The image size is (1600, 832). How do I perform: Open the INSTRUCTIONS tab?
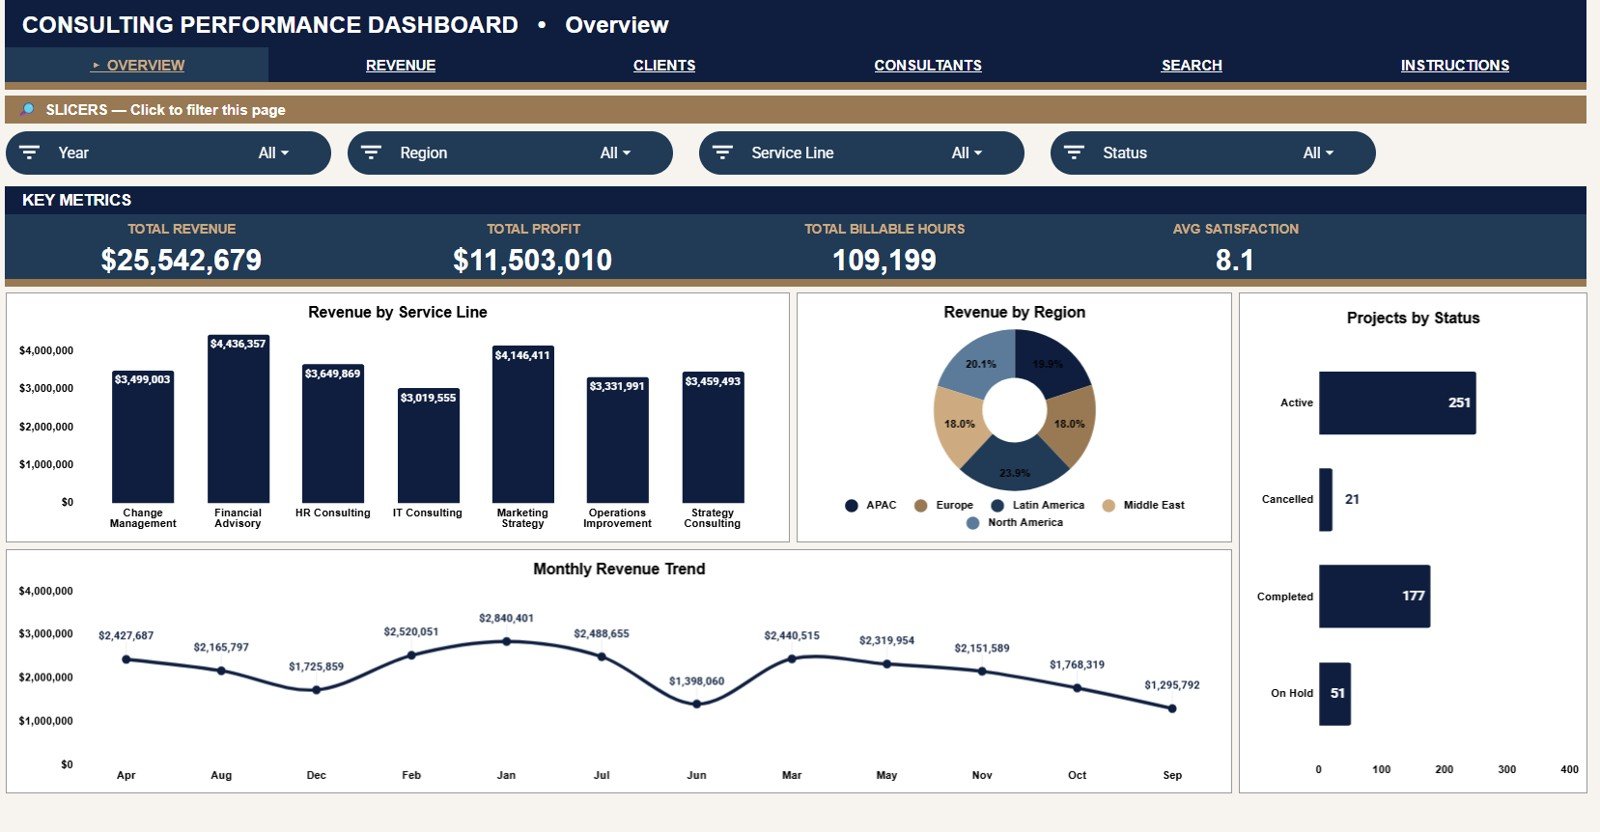click(1455, 65)
